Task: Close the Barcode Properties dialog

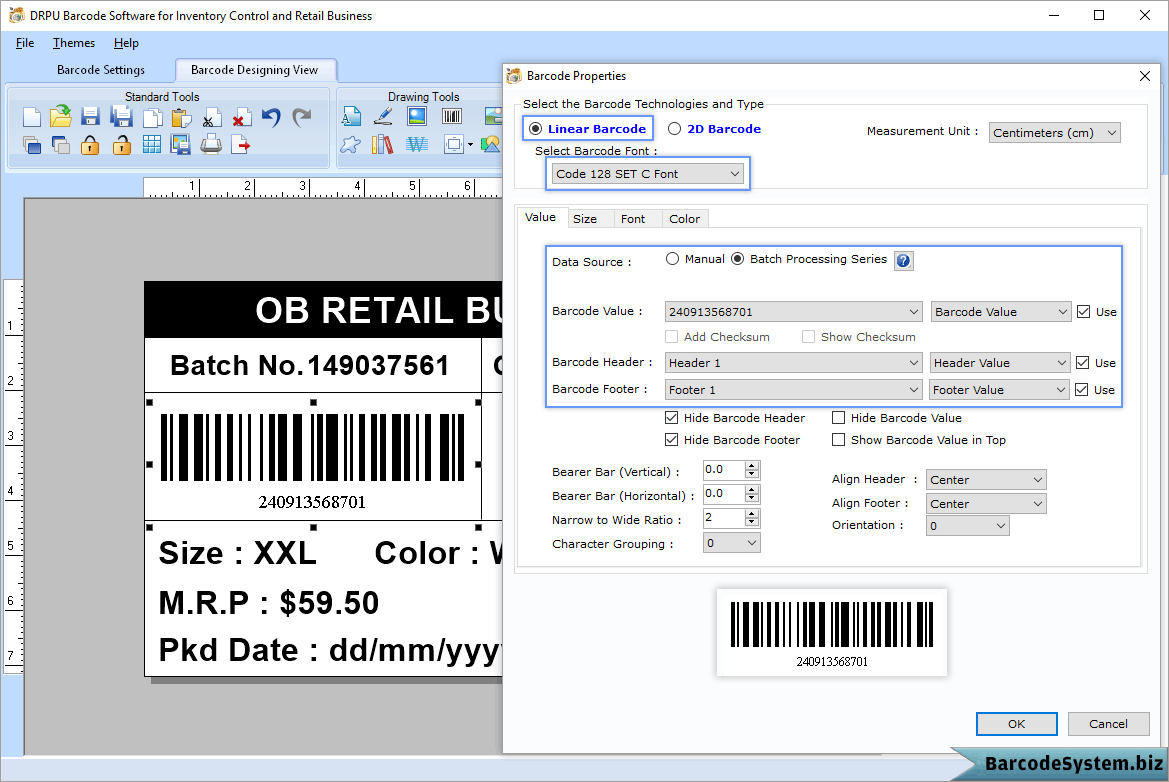Action: pos(1145,76)
